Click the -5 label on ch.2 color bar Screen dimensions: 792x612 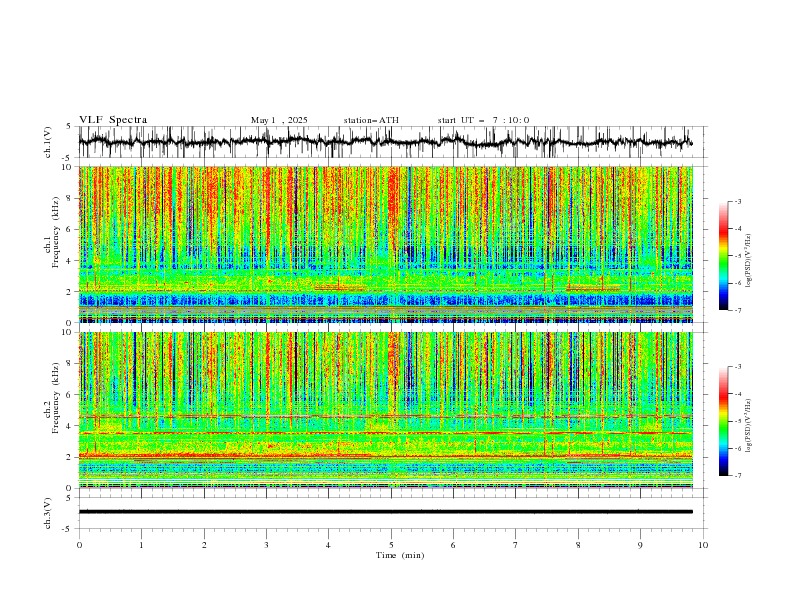pos(738,421)
